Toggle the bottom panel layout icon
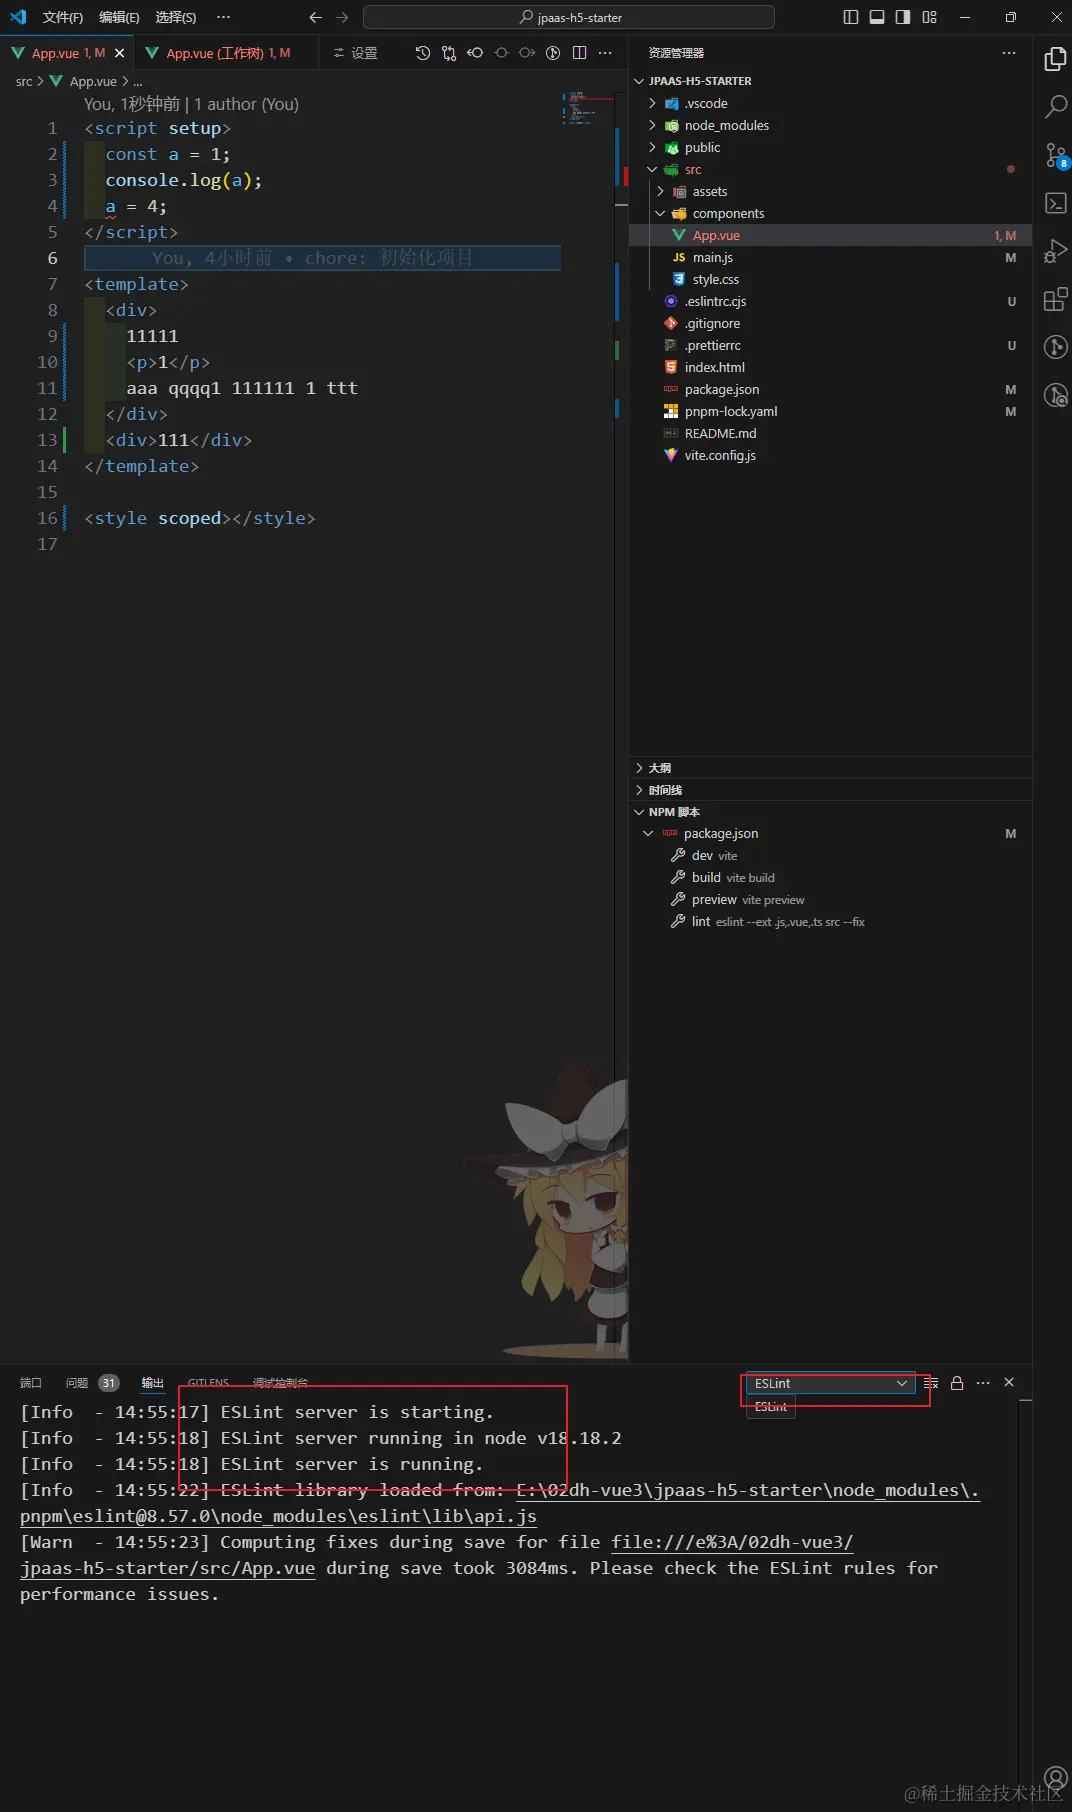 pyautogui.click(x=877, y=17)
